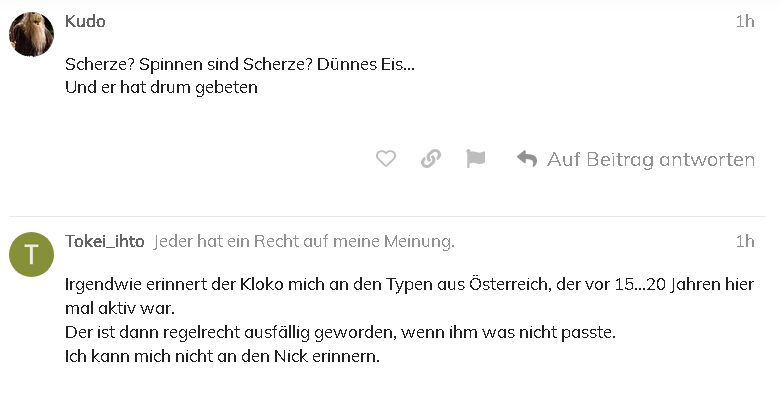Visit the Kudo username link
780x394 pixels.
(85, 21)
